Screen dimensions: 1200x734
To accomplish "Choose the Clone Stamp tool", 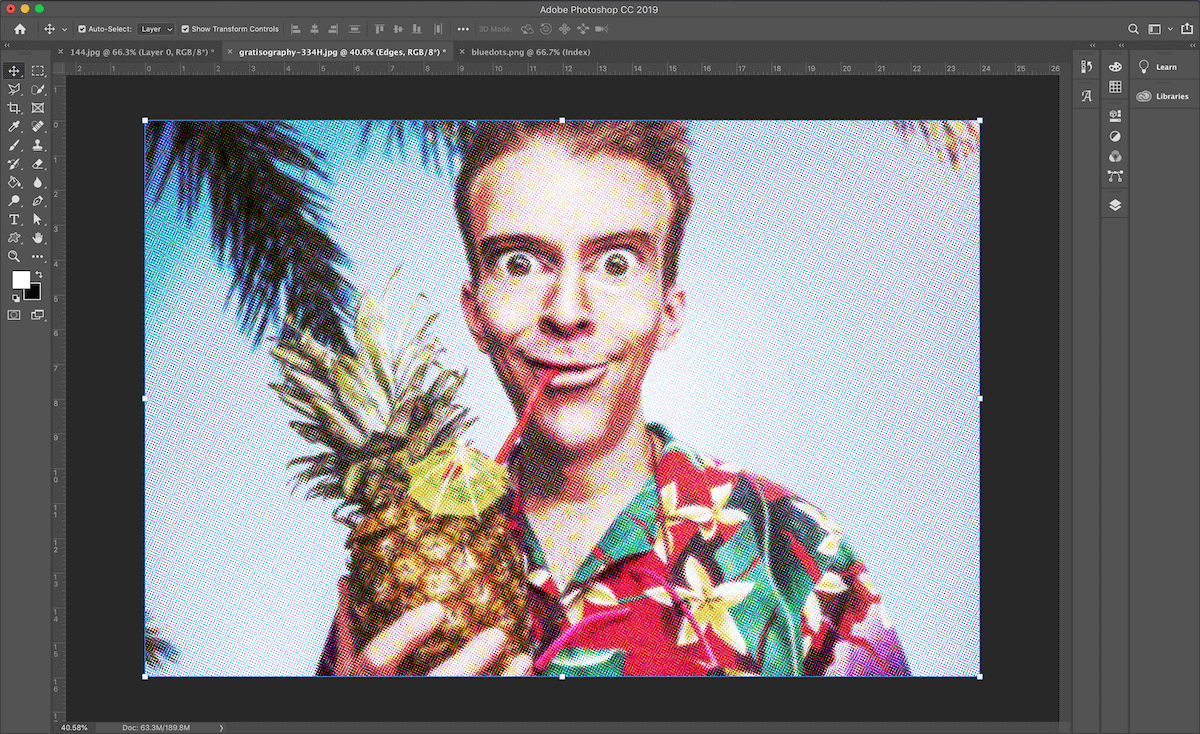I will 38,144.
